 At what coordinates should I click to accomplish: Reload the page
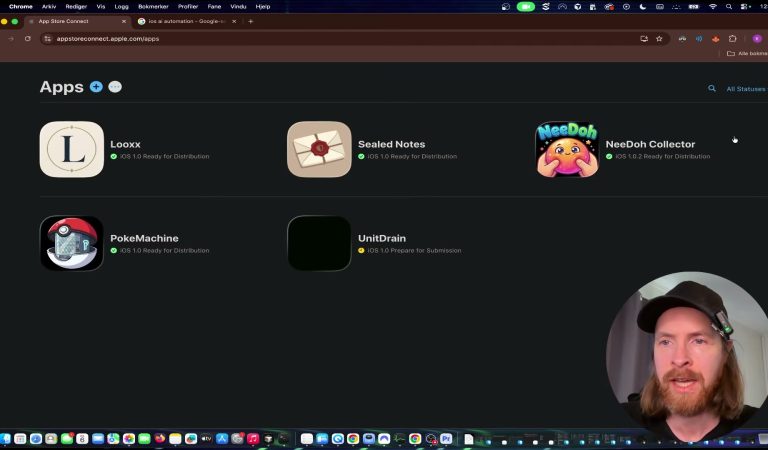point(28,39)
